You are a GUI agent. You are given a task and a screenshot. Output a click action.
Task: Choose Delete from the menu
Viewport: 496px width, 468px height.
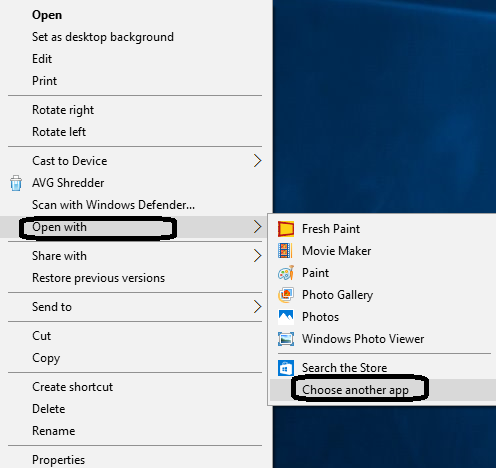49,409
